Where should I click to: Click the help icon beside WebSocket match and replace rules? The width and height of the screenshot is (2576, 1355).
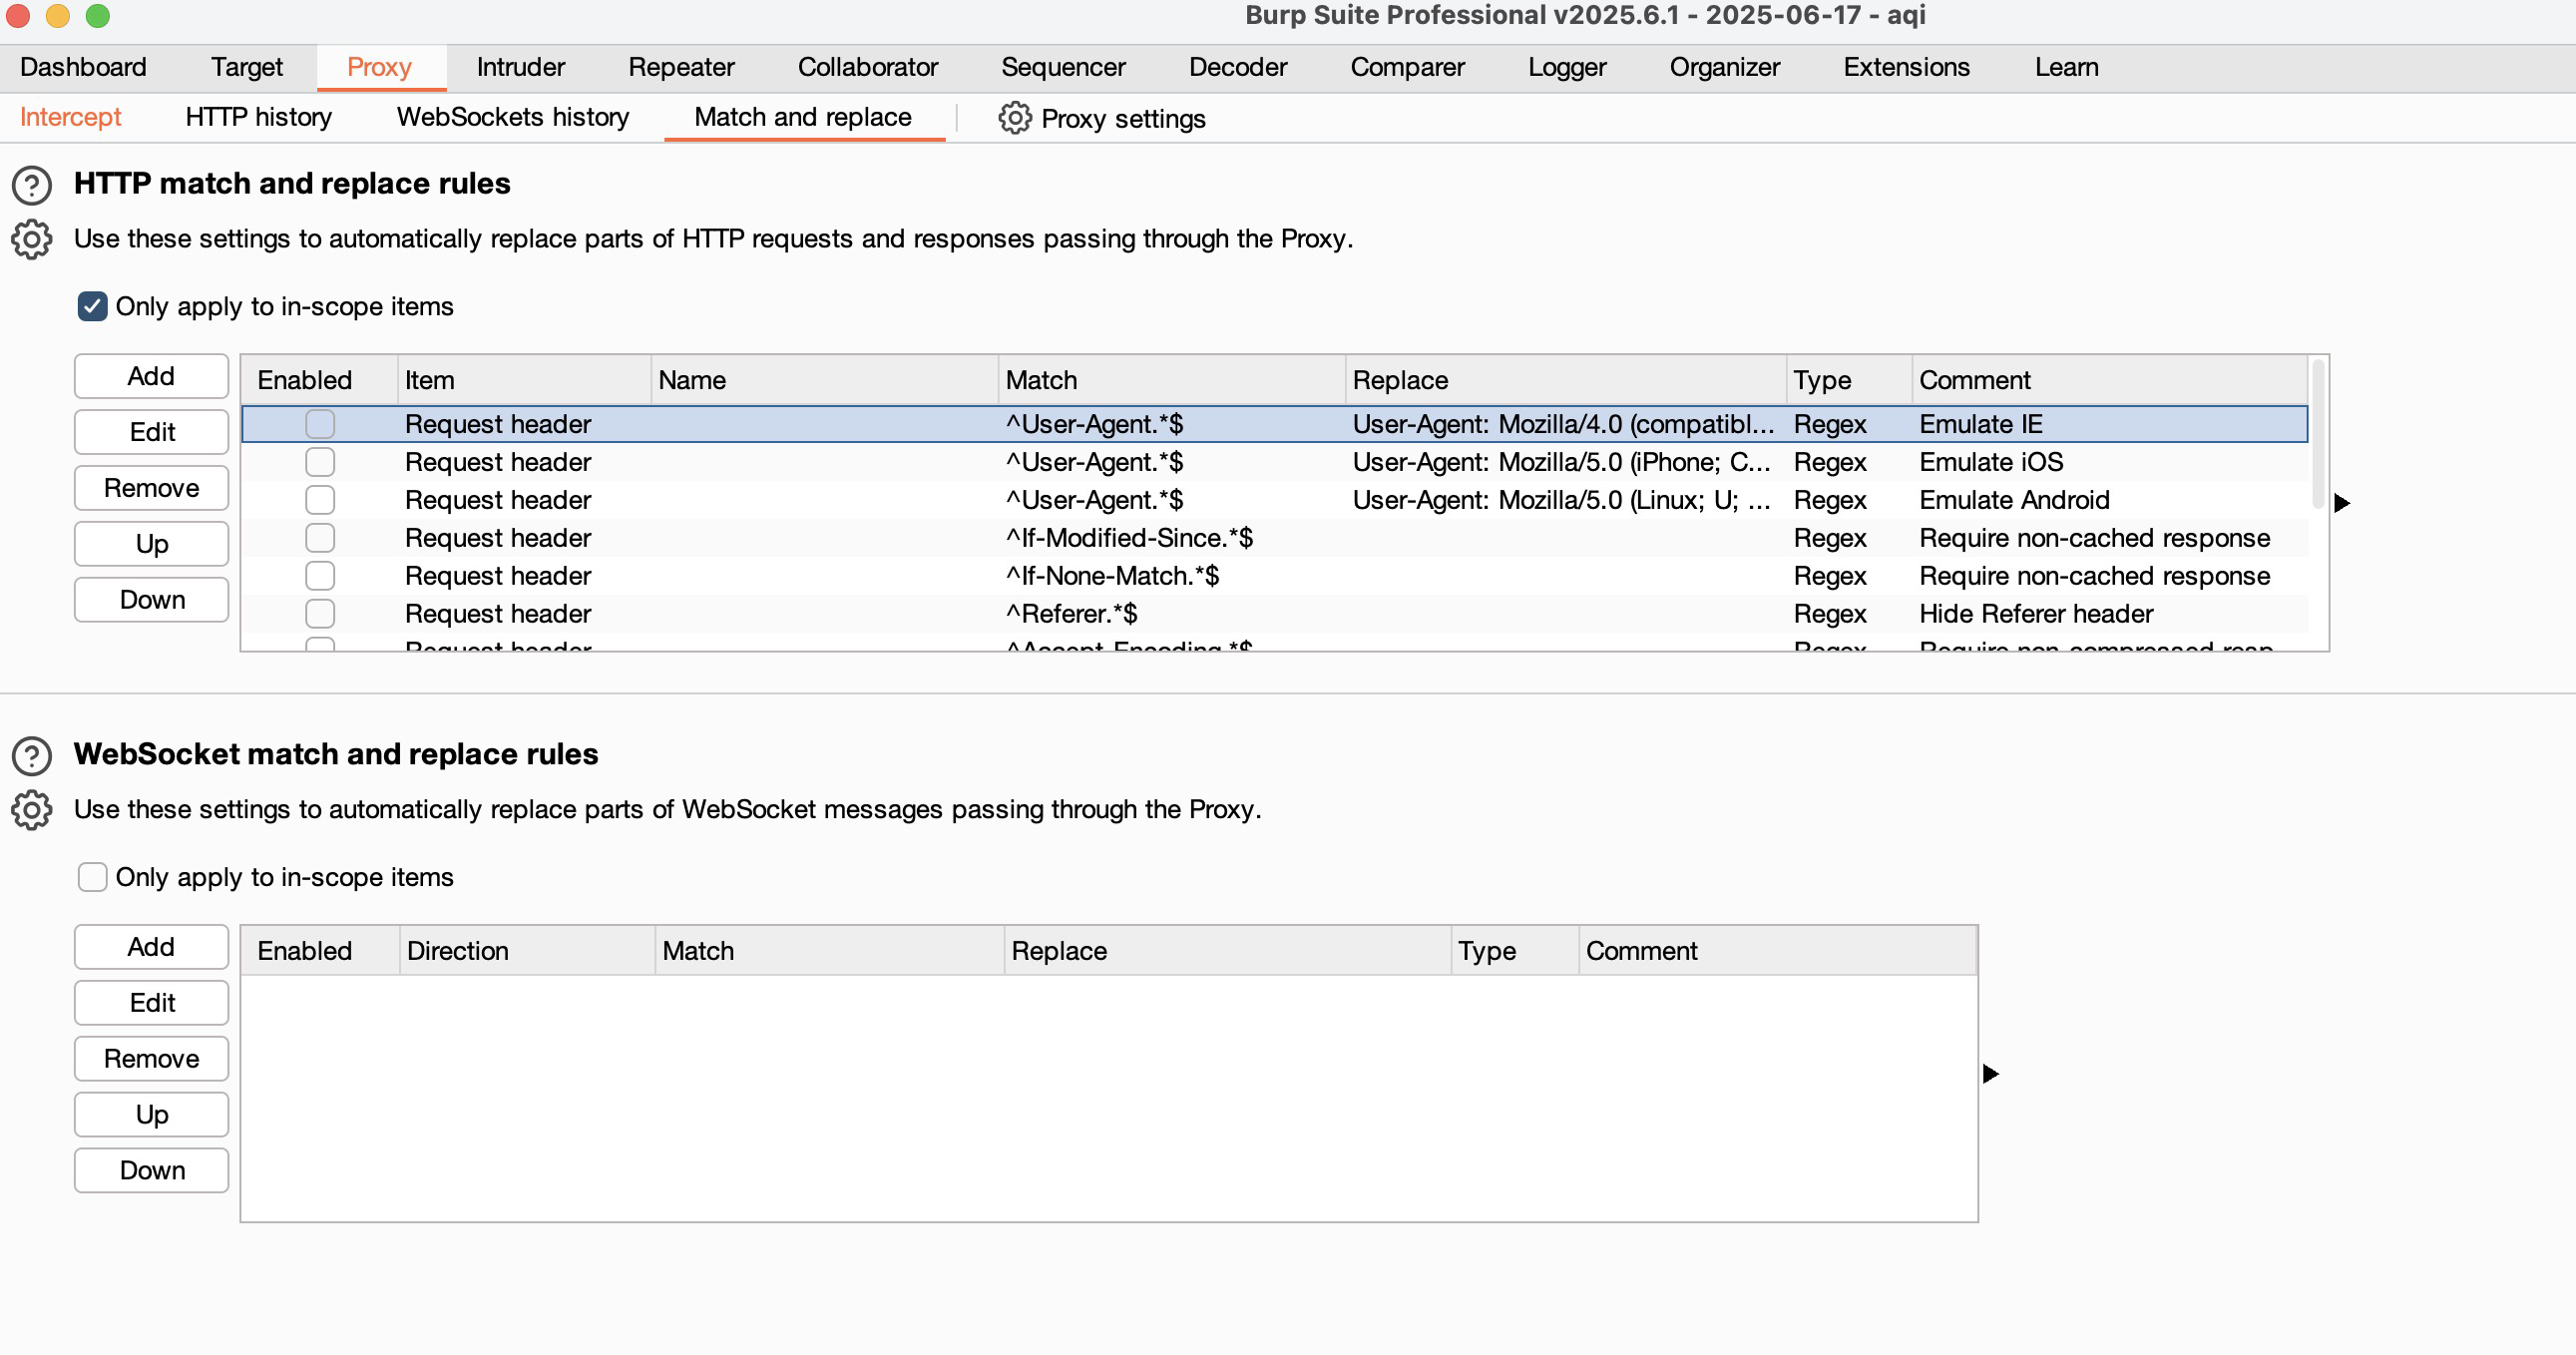[x=31, y=756]
